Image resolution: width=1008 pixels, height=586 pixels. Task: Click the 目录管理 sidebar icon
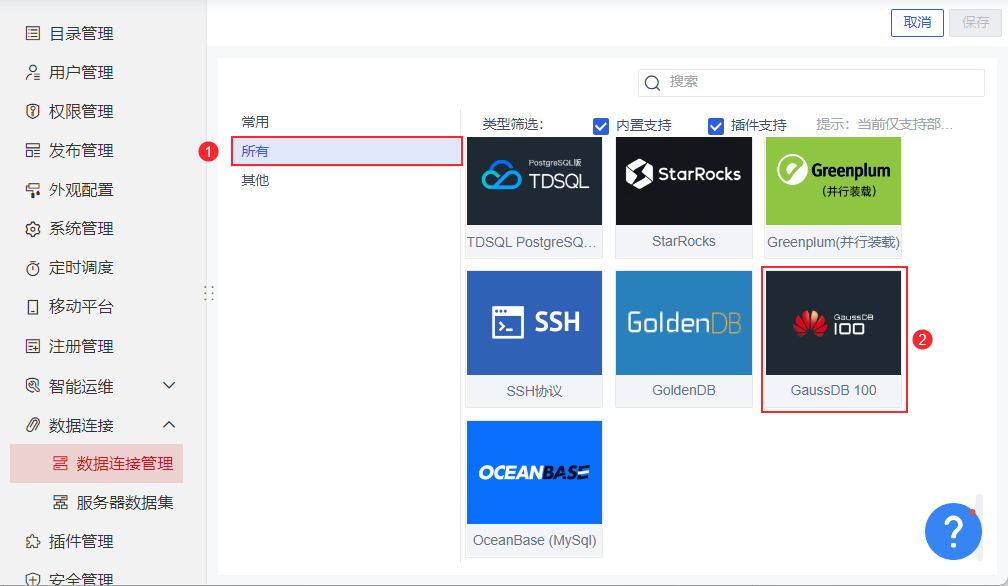point(33,33)
